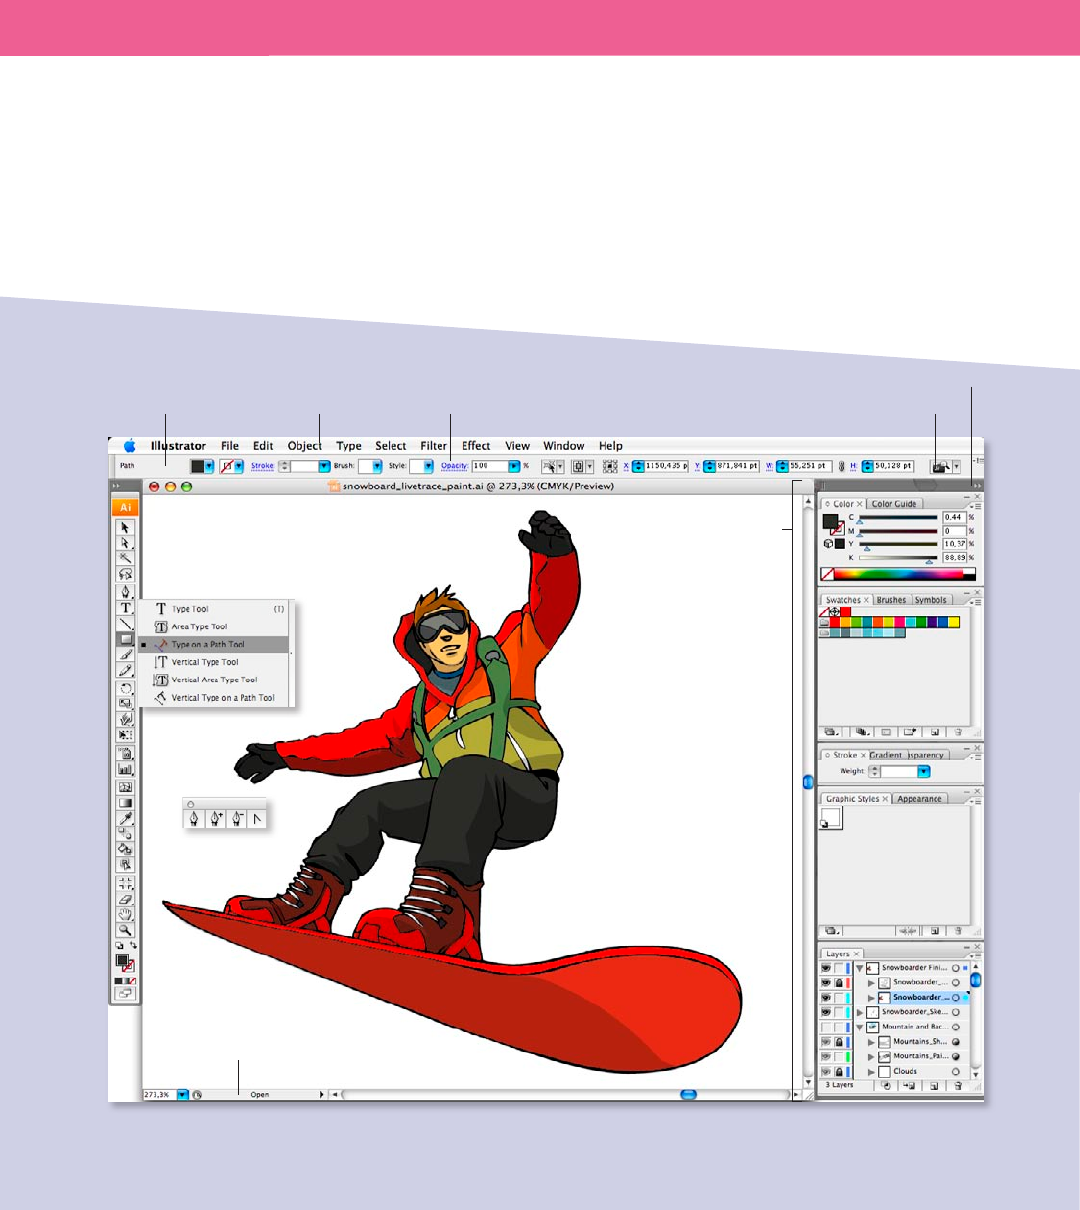Collapse the Snowboarder Fini... layer triangle
The image size is (1080, 1210).
[859, 968]
